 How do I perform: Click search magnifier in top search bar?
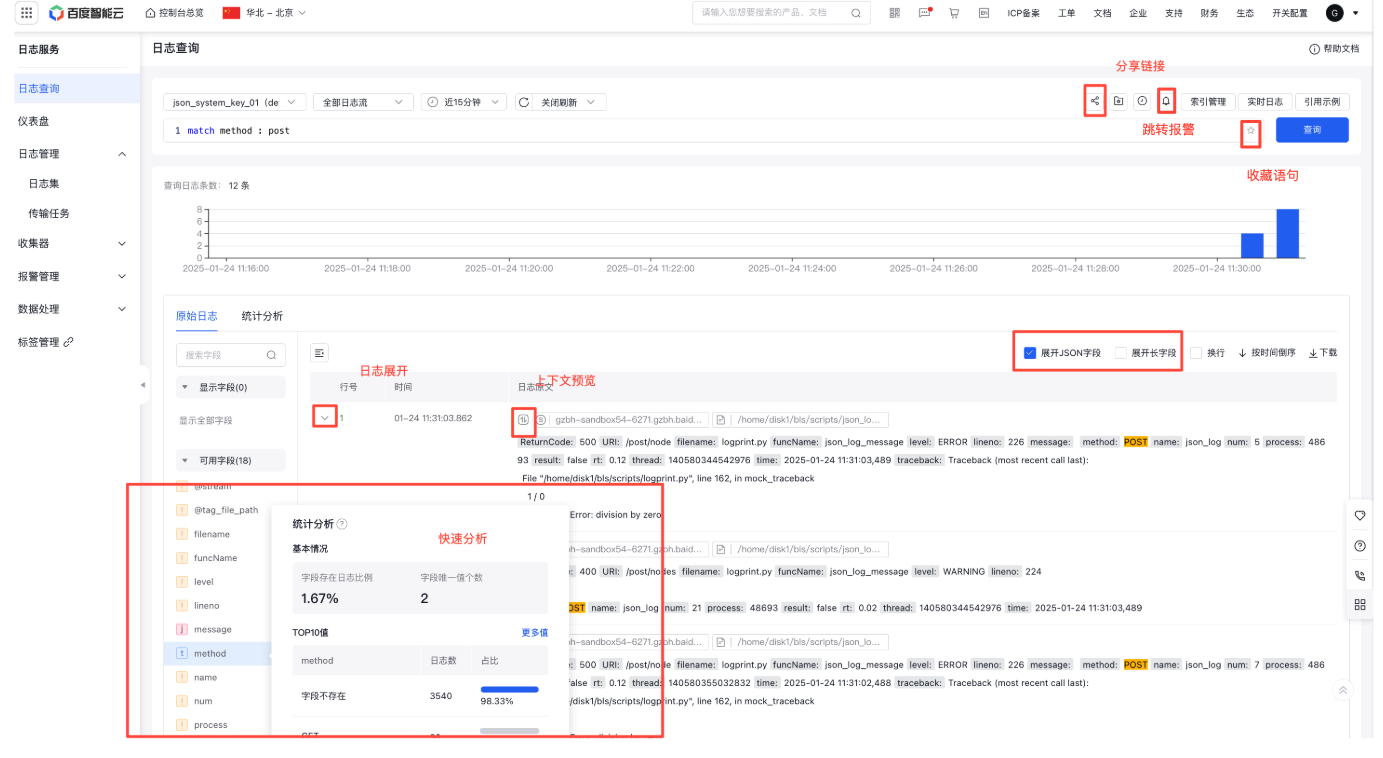[856, 13]
